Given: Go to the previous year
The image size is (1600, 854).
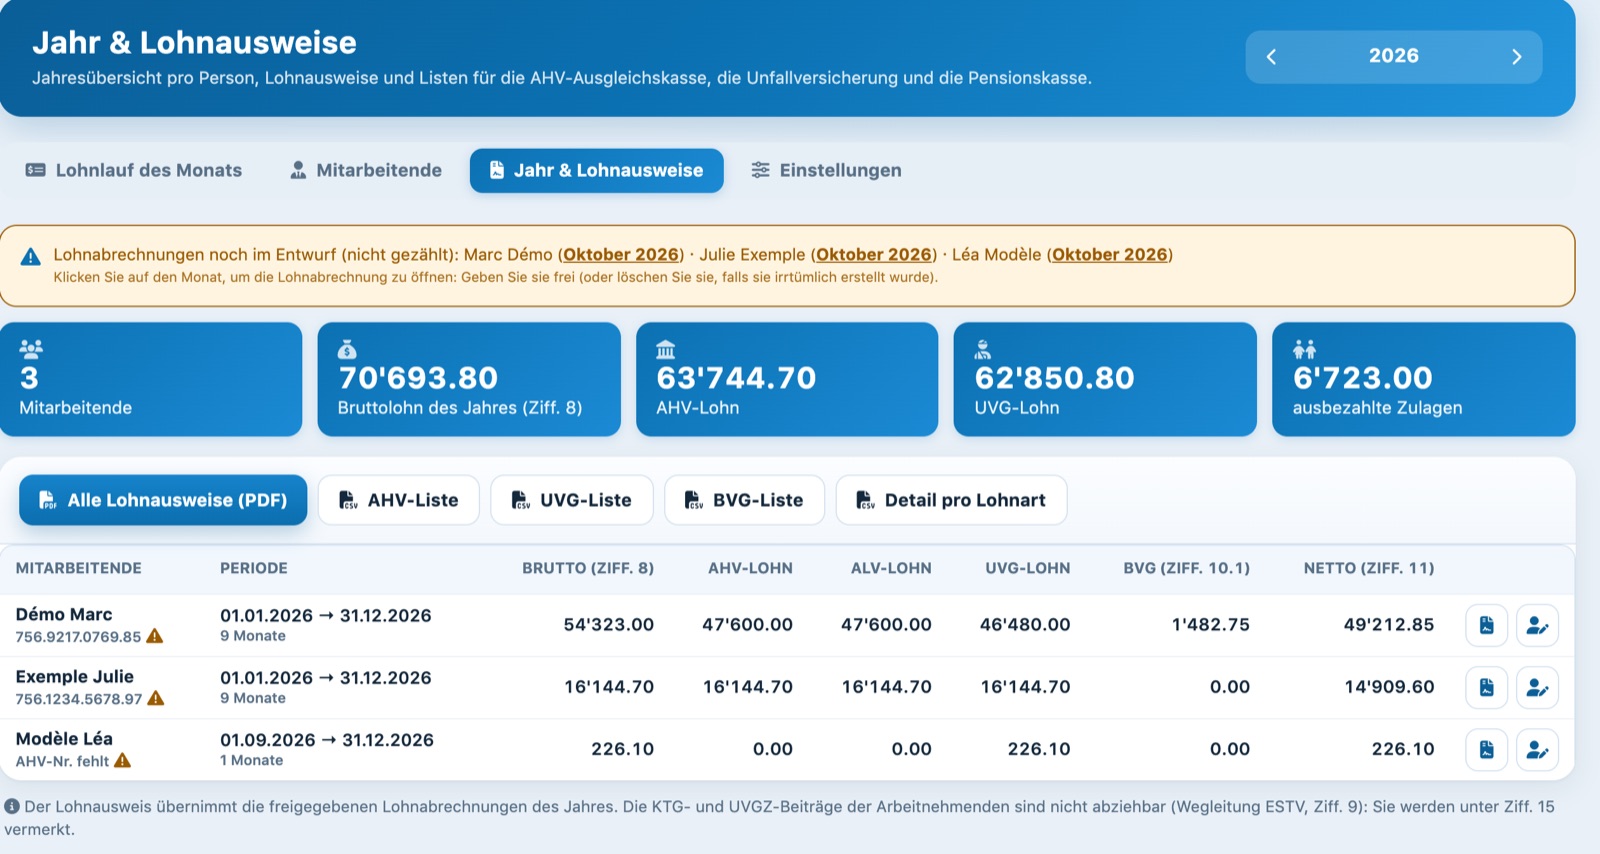Looking at the screenshot, I should point(1271,57).
